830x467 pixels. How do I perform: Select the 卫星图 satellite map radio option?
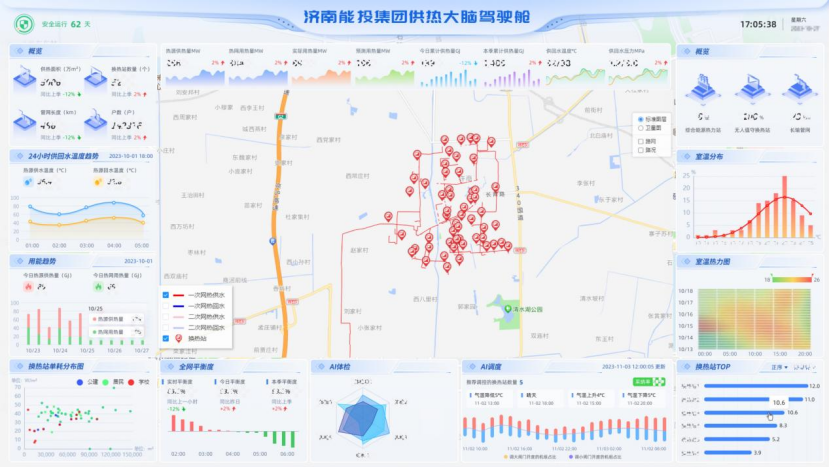point(641,128)
